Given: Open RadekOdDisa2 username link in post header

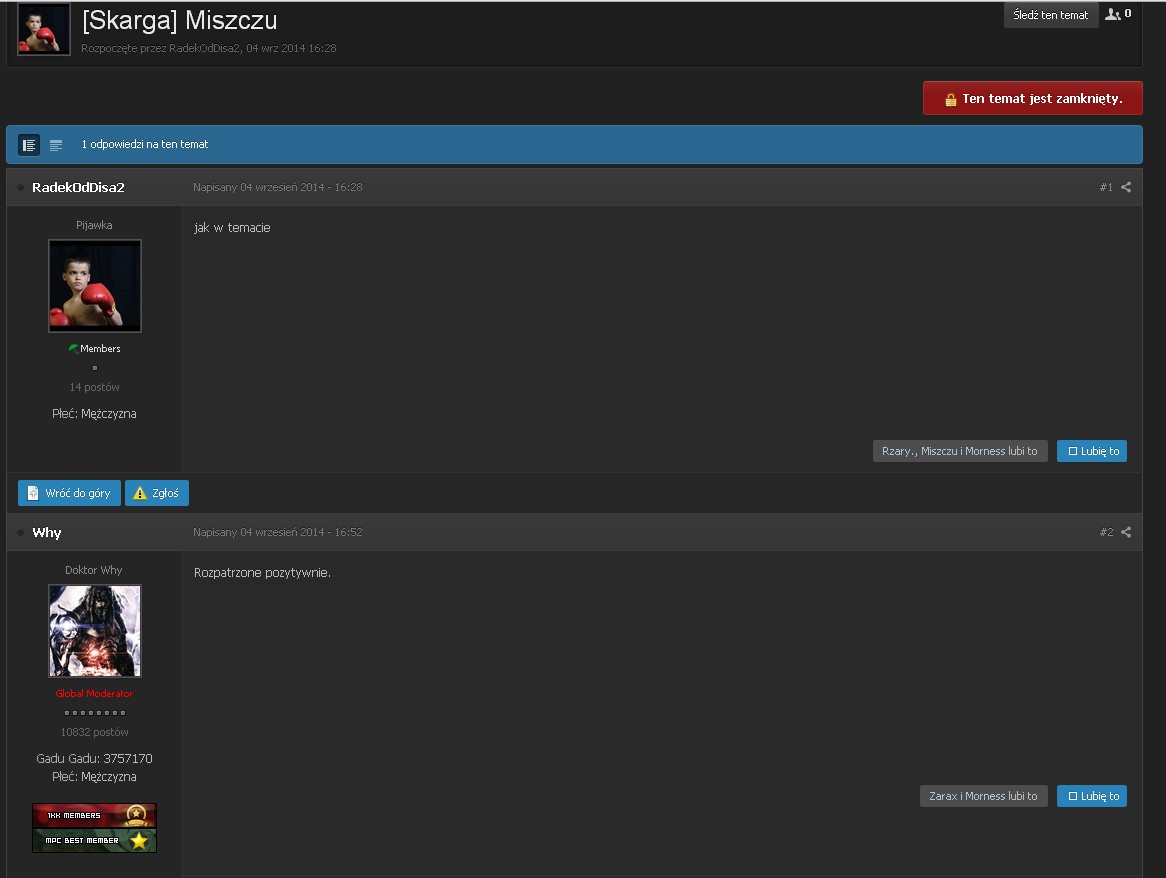Looking at the screenshot, I should (78, 187).
